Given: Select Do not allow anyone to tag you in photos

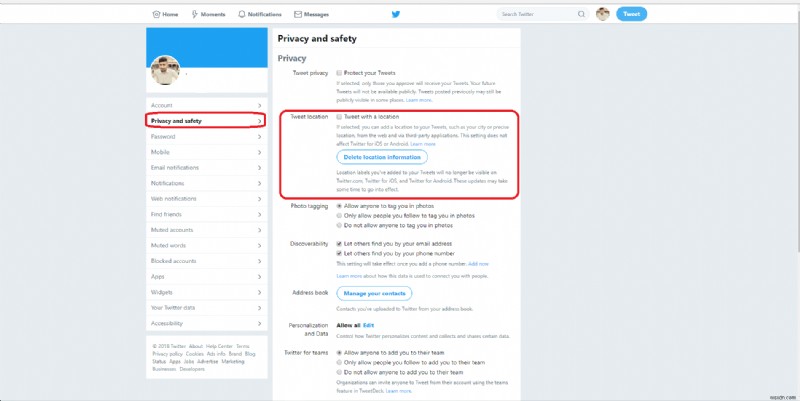Looking at the screenshot, I should [x=340, y=225].
